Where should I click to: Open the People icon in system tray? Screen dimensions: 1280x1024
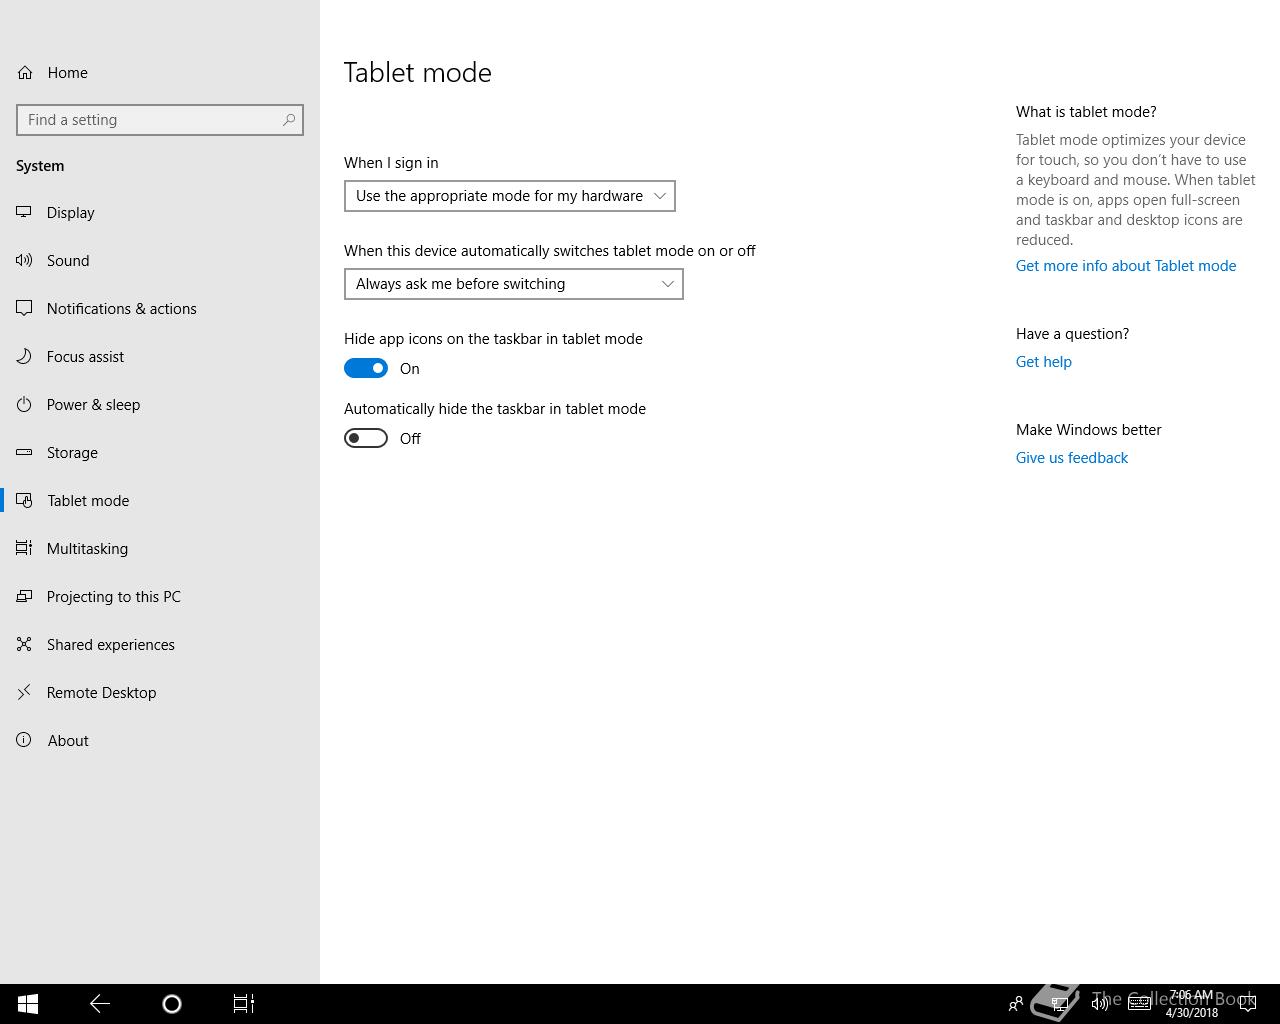(1016, 1004)
